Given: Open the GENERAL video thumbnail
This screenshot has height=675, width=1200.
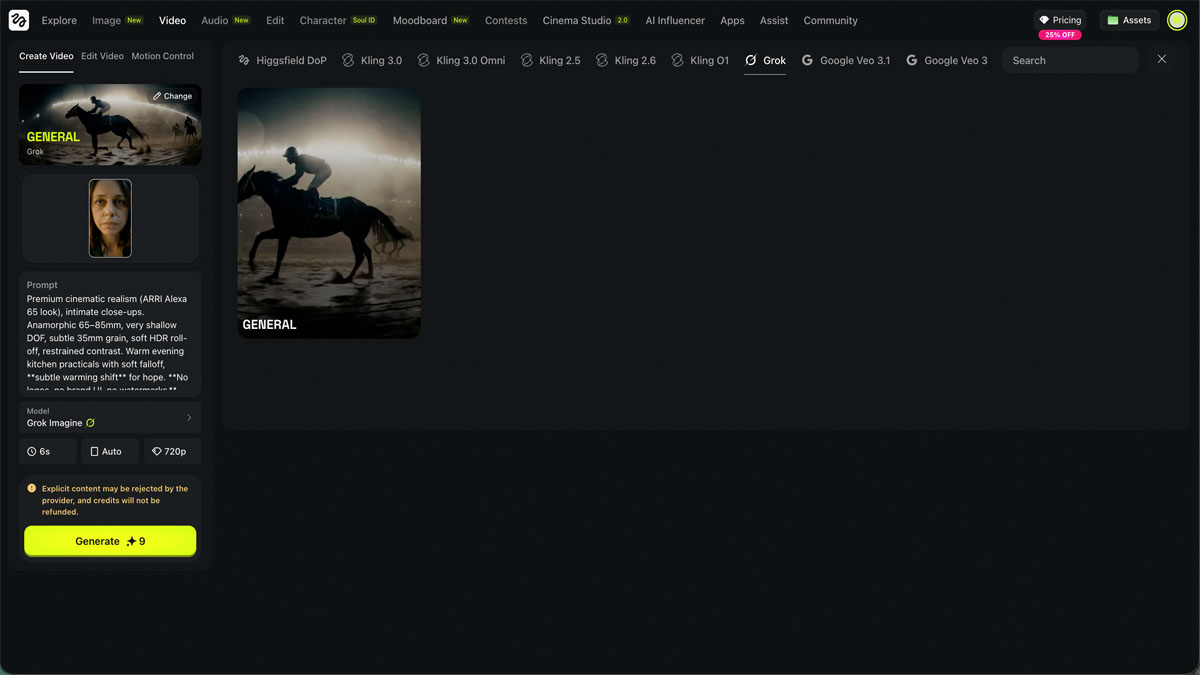Looking at the screenshot, I should coord(328,213).
